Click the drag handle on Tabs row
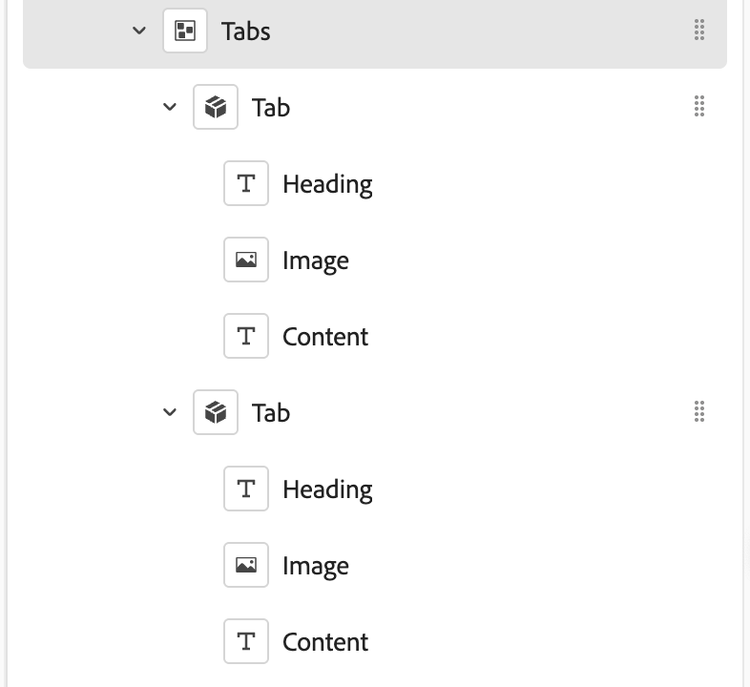This screenshot has height=687, width=750. pyautogui.click(x=700, y=31)
